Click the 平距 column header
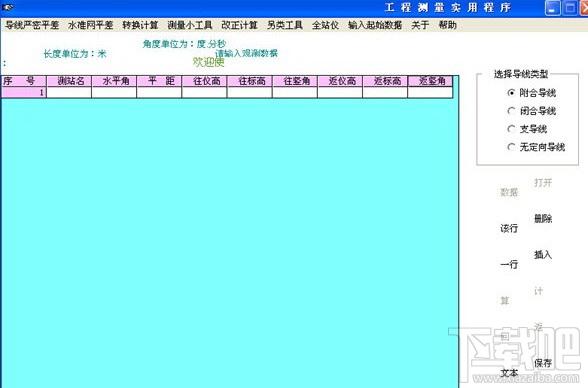588x388 pixels. (159, 81)
